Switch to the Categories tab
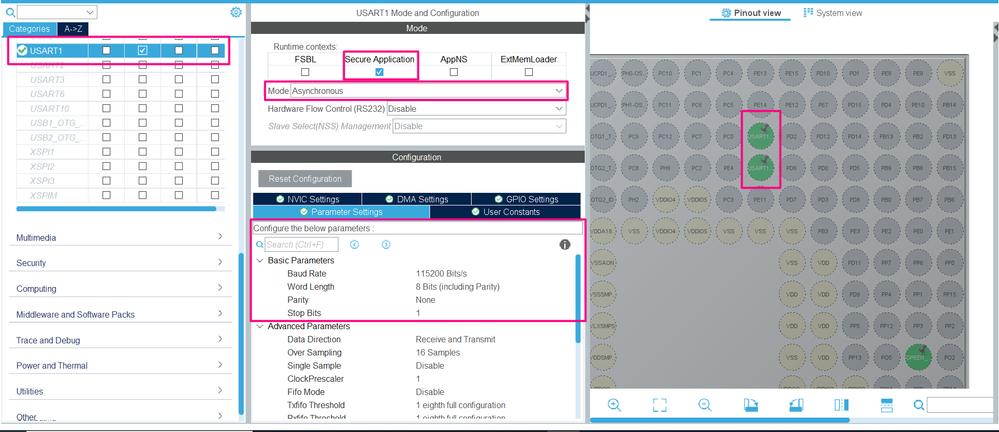This screenshot has height=432, width=999. pyautogui.click(x=29, y=29)
